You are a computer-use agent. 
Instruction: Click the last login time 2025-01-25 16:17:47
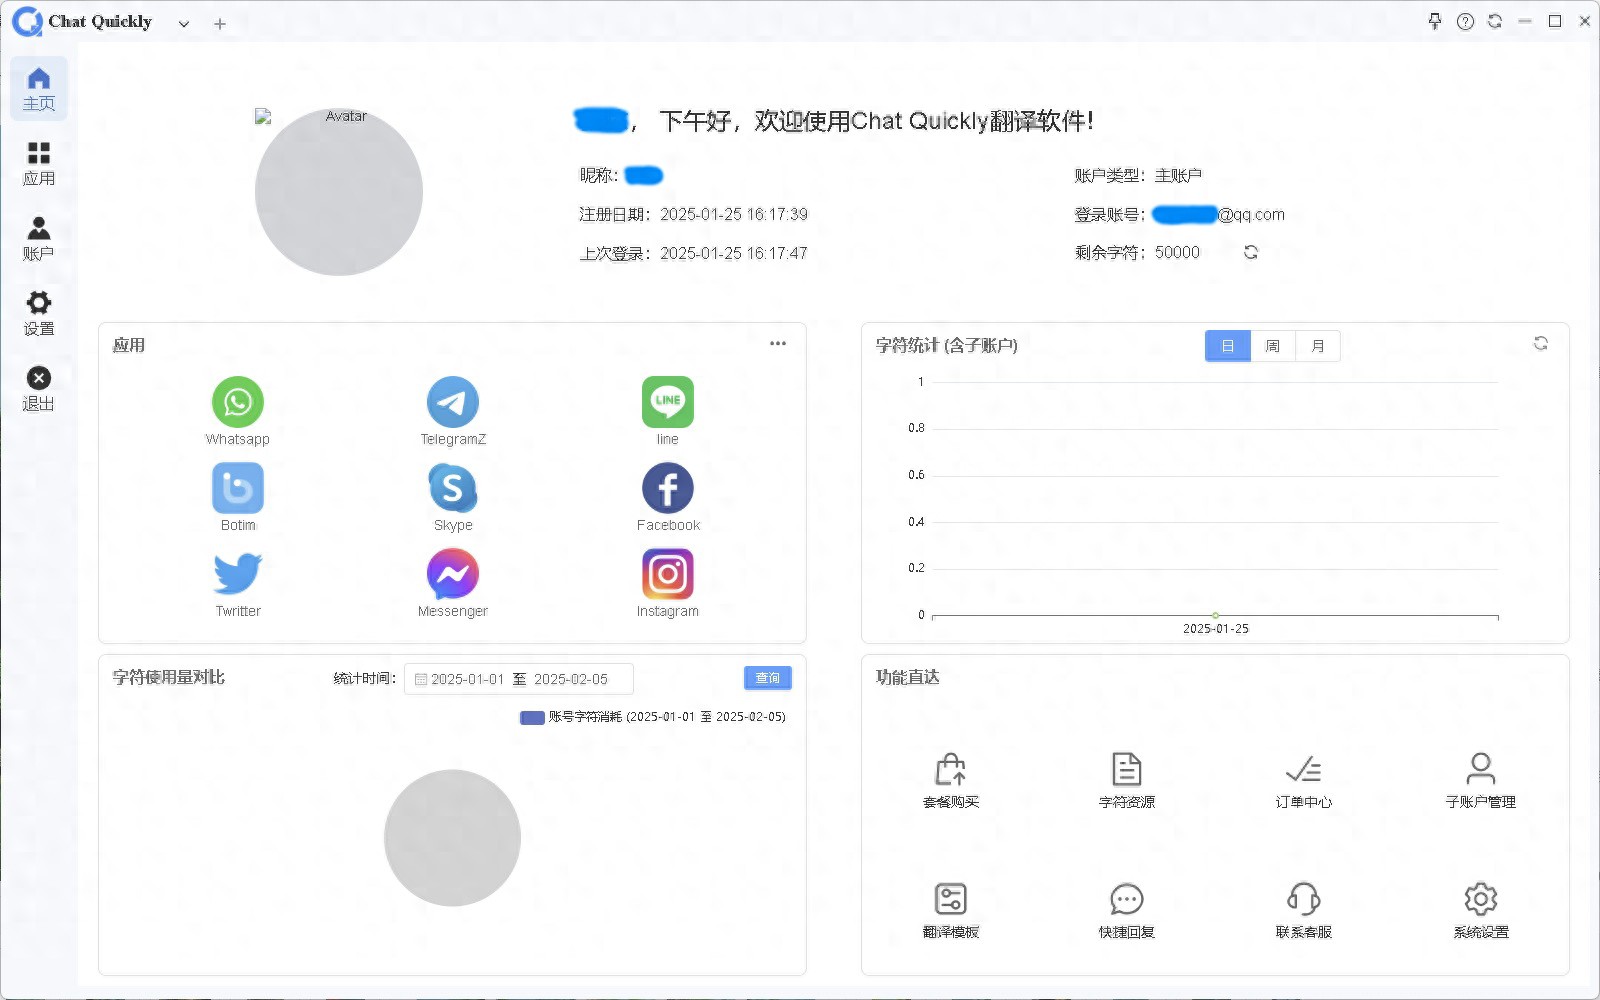point(734,253)
